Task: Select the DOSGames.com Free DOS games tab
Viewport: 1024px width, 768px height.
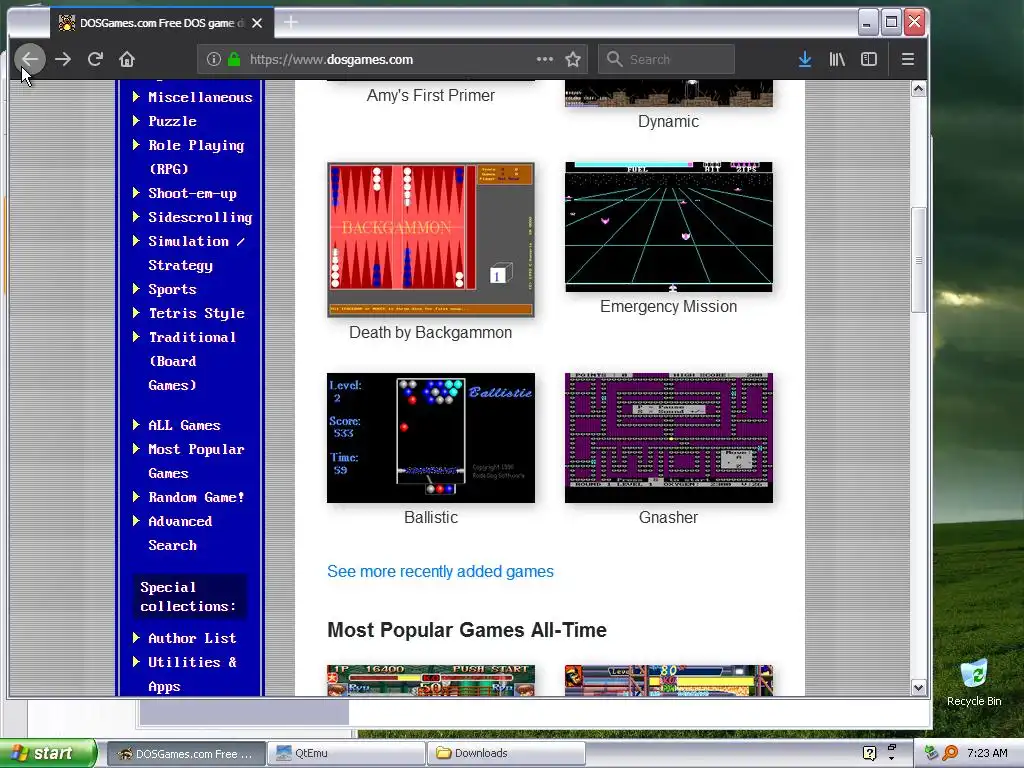Action: 161,23
